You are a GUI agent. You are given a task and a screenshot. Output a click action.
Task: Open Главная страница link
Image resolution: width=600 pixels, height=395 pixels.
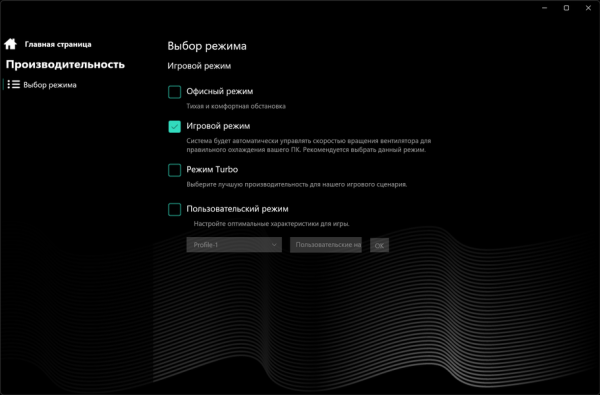(x=58, y=44)
